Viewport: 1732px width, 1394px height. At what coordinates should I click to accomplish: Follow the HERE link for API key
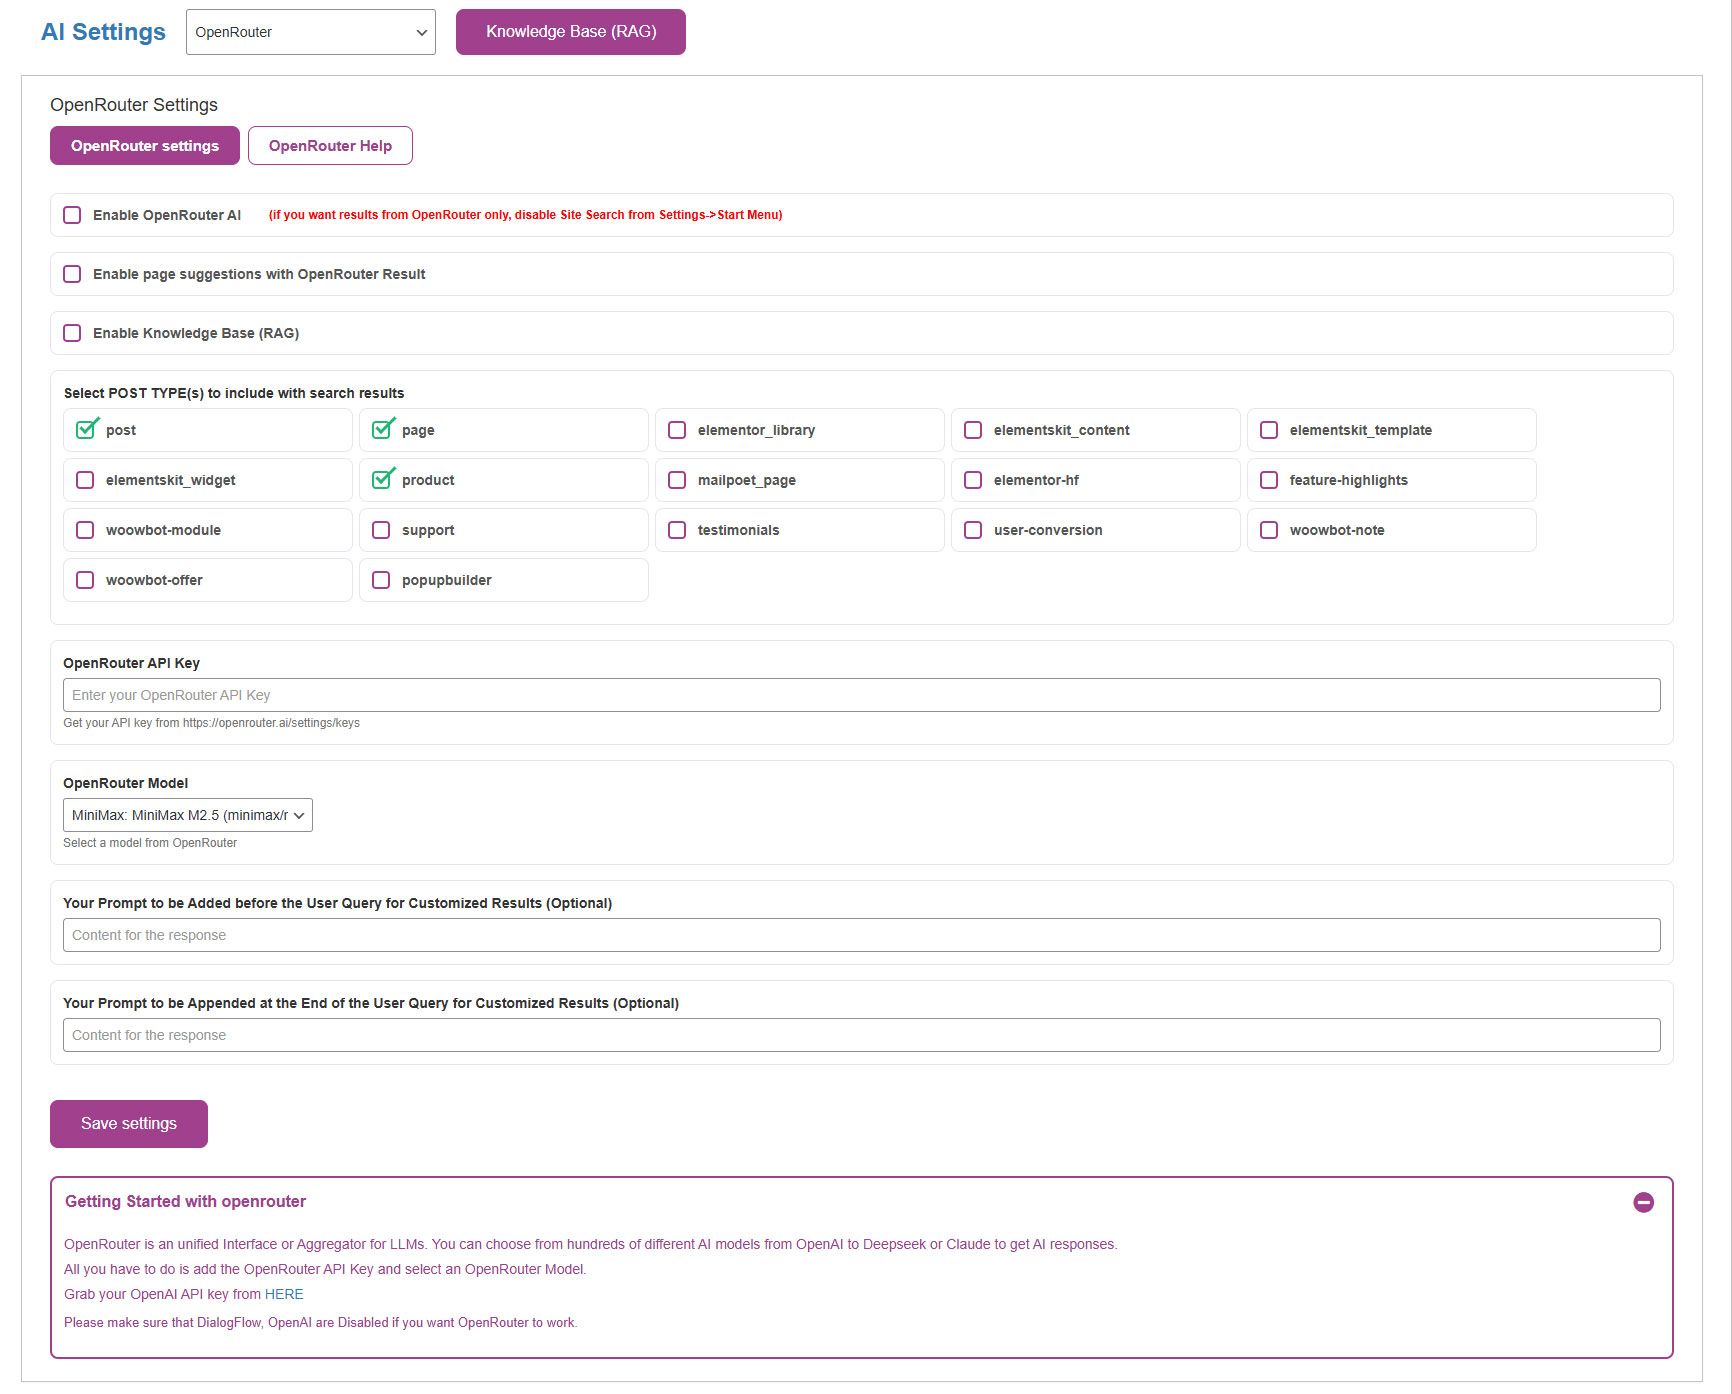pyautogui.click(x=284, y=1294)
